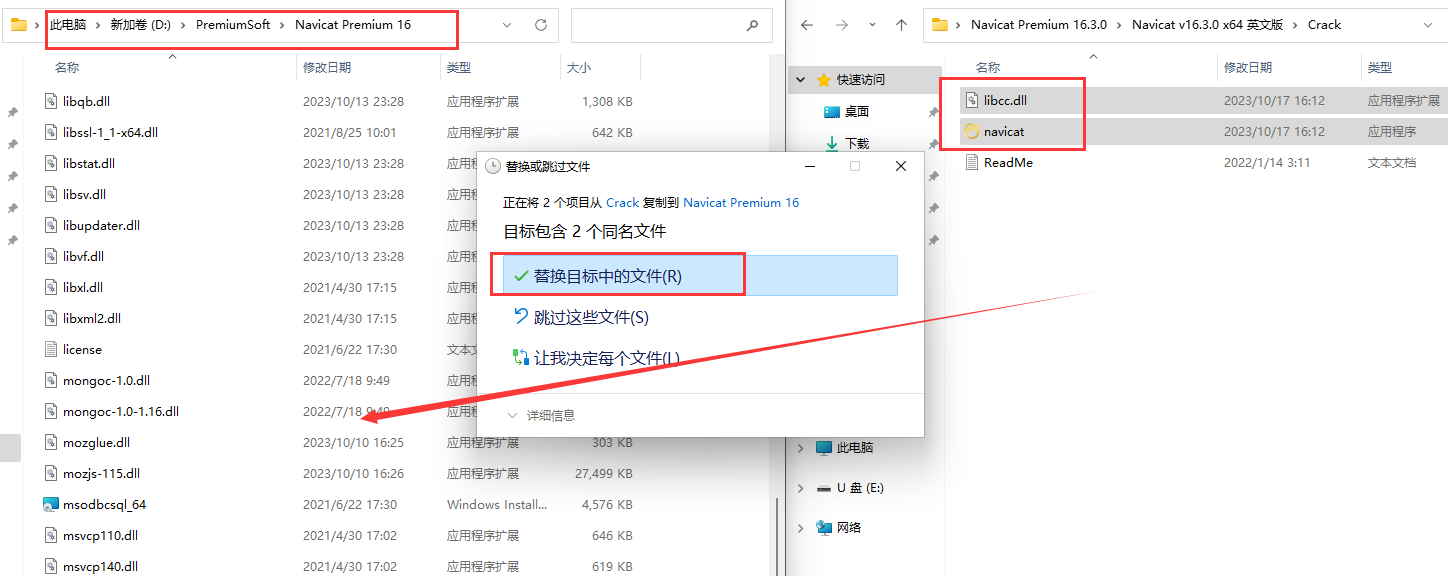
Task: Choose 替换目标中的文件(R) option
Action: coord(700,276)
